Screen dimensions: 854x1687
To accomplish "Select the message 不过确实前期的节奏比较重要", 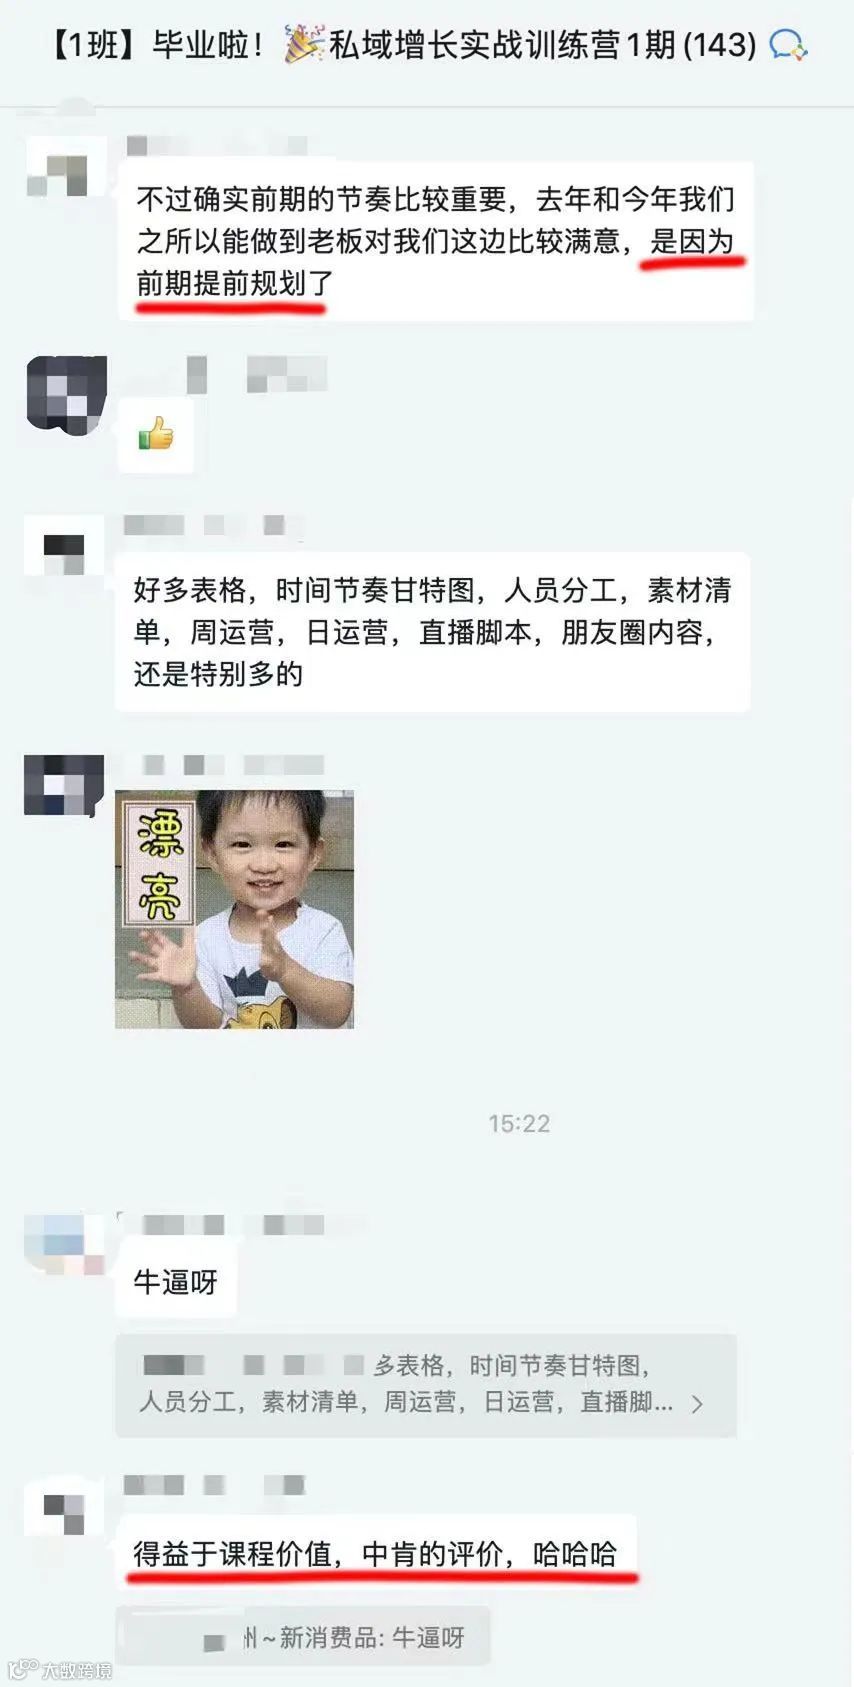I will click(x=436, y=241).
